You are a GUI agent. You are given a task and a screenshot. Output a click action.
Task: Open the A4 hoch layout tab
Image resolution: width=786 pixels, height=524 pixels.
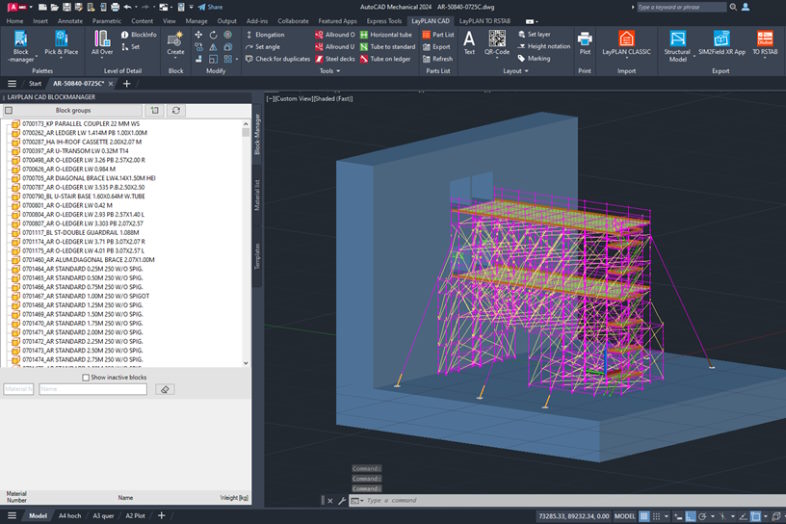pyautogui.click(x=71, y=516)
